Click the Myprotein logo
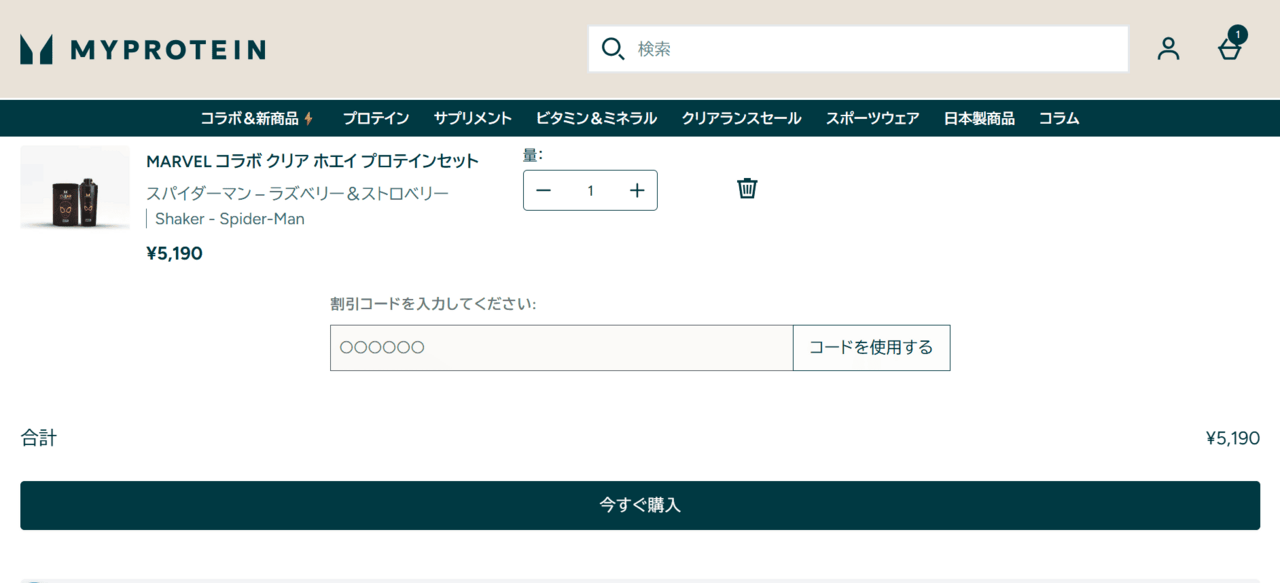The image size is (1280, 583). 143,49
